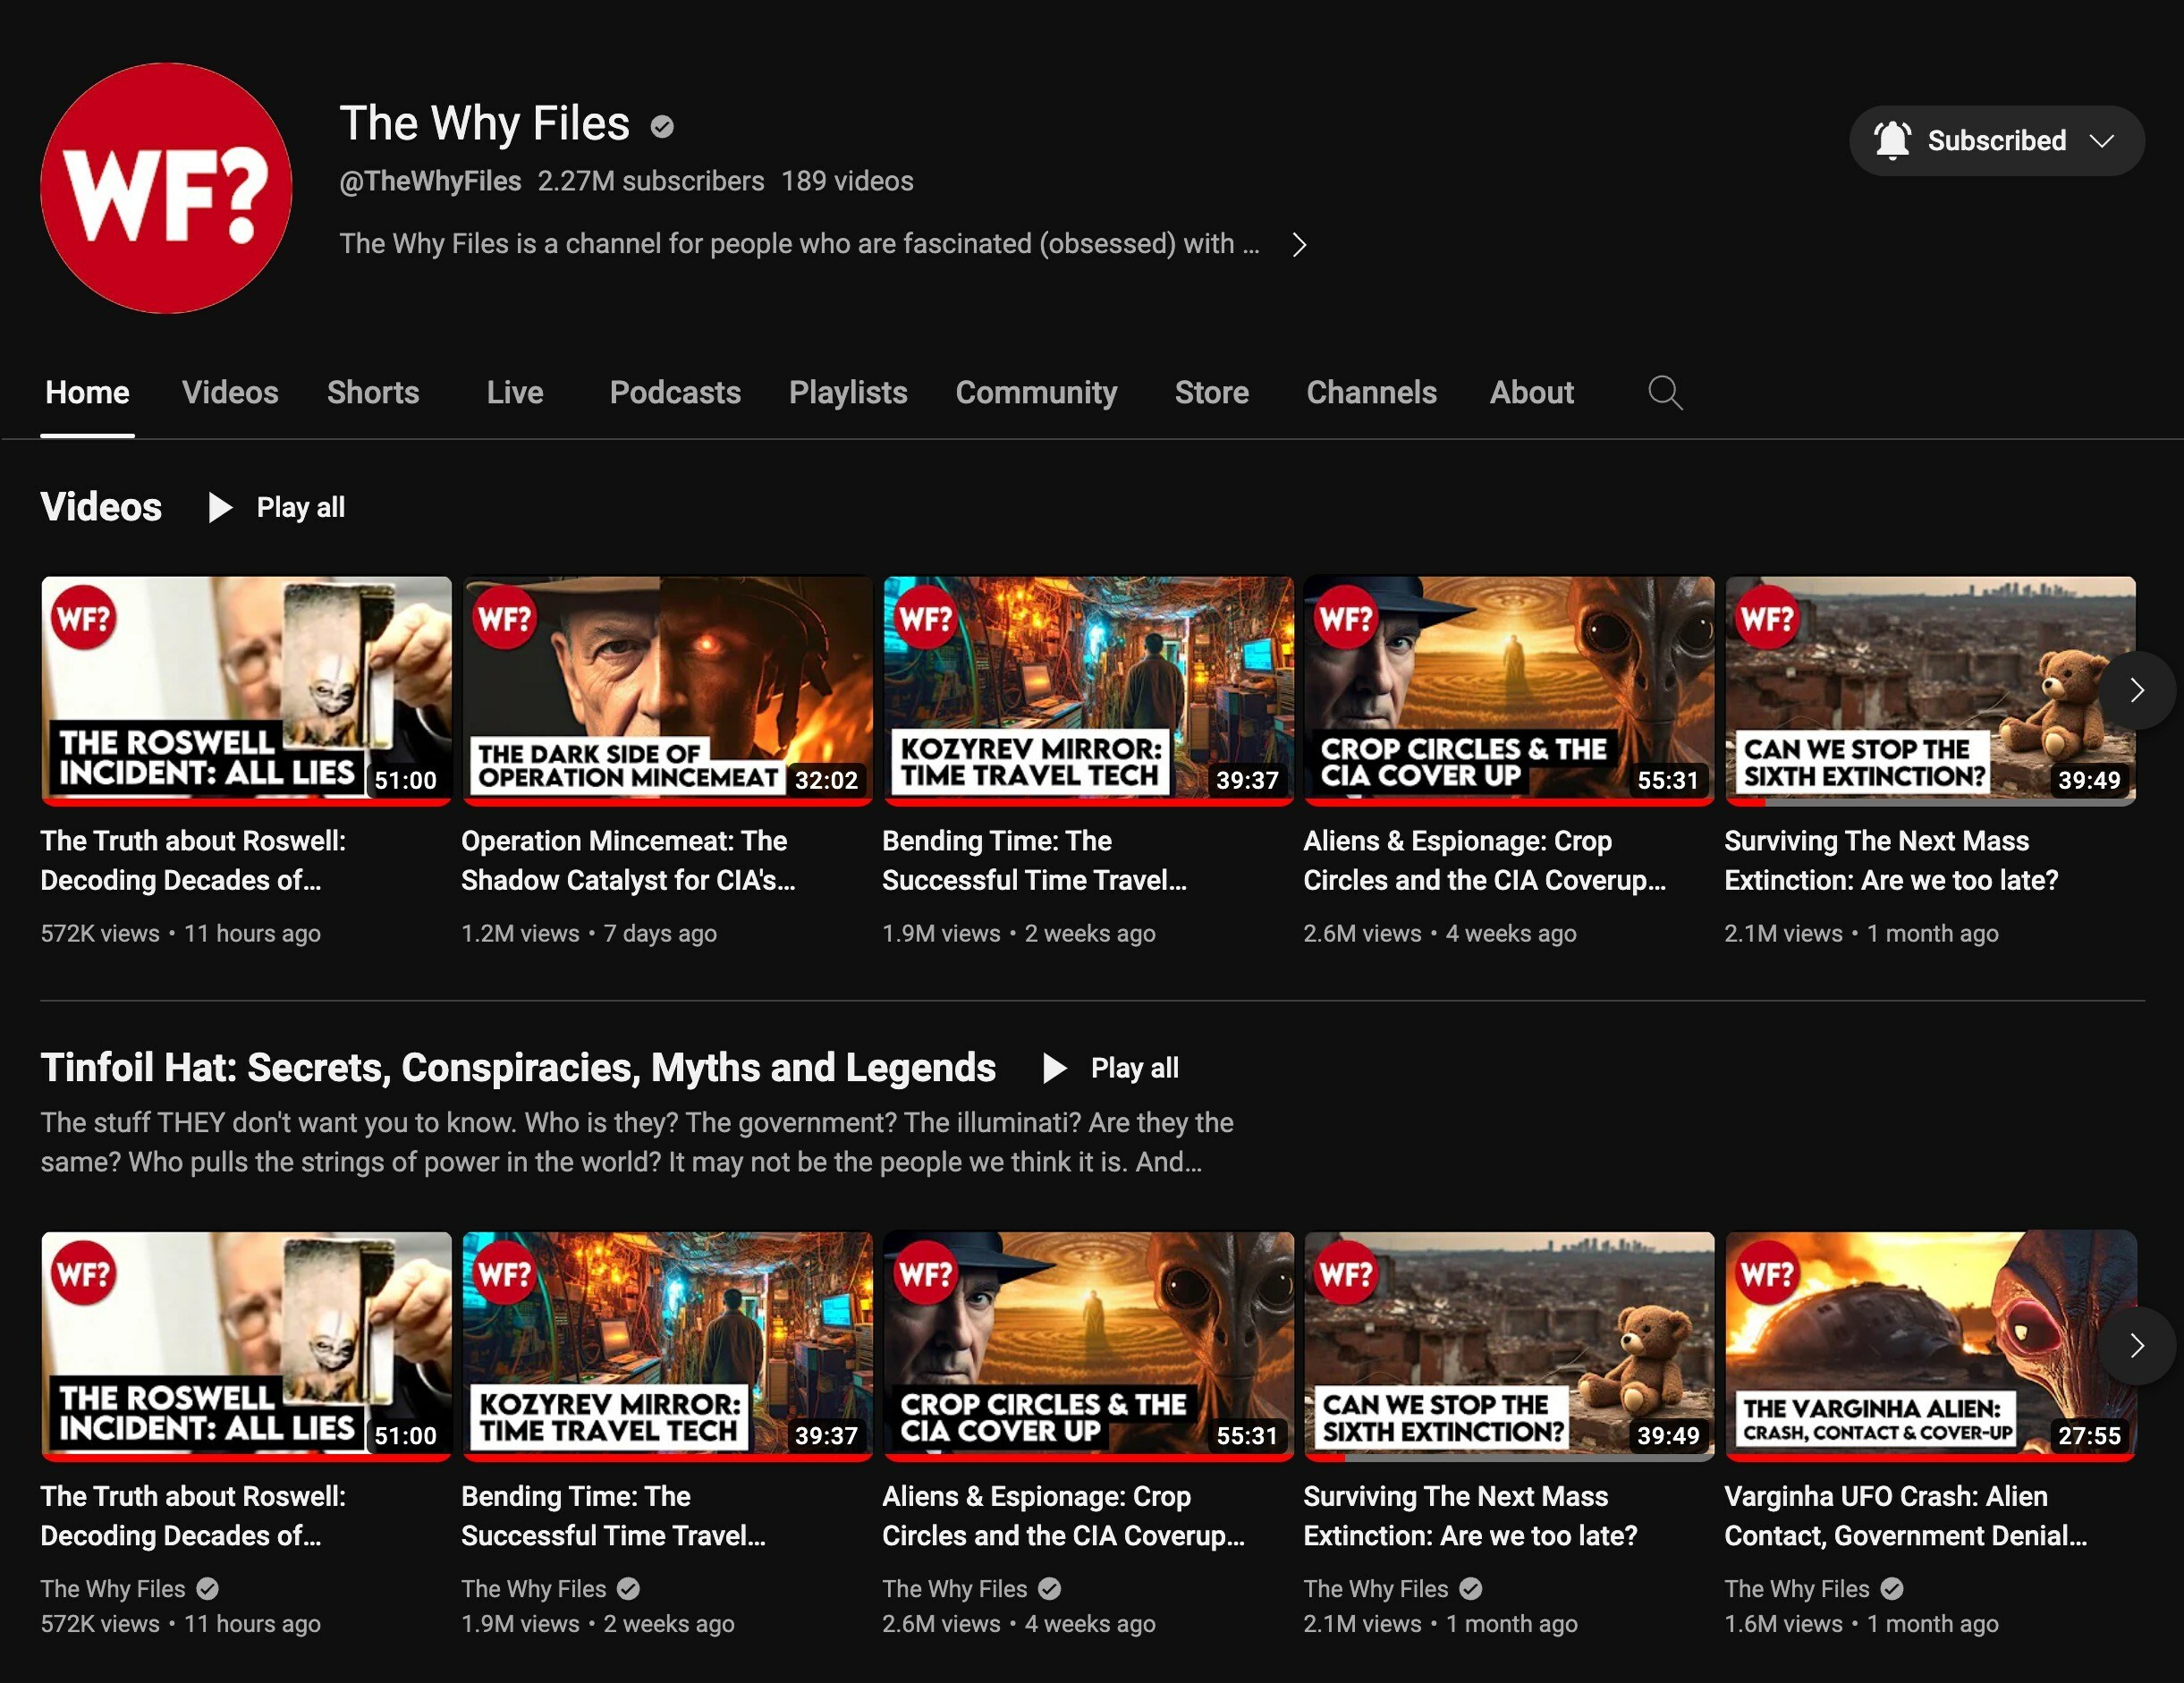Viewport: 2184px width, 1683px height.
Task: Switch to the Videos tab
Action: (x=230, y=392)
